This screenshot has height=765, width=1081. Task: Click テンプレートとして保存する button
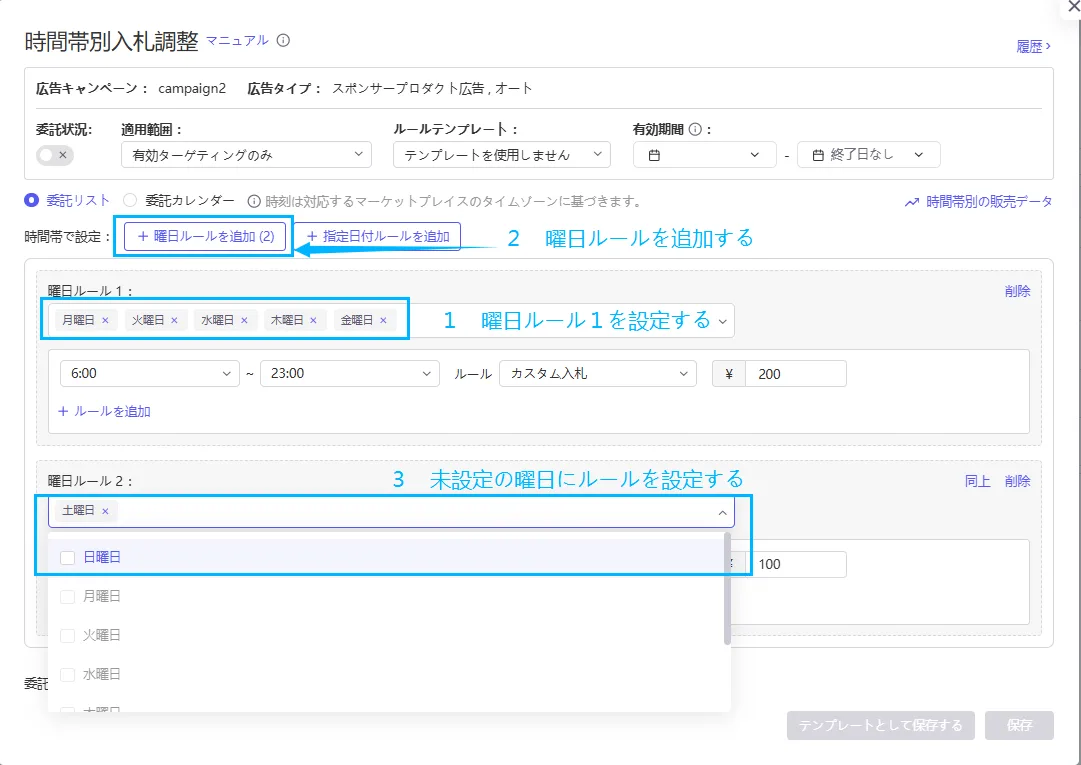tap(880, 726)
